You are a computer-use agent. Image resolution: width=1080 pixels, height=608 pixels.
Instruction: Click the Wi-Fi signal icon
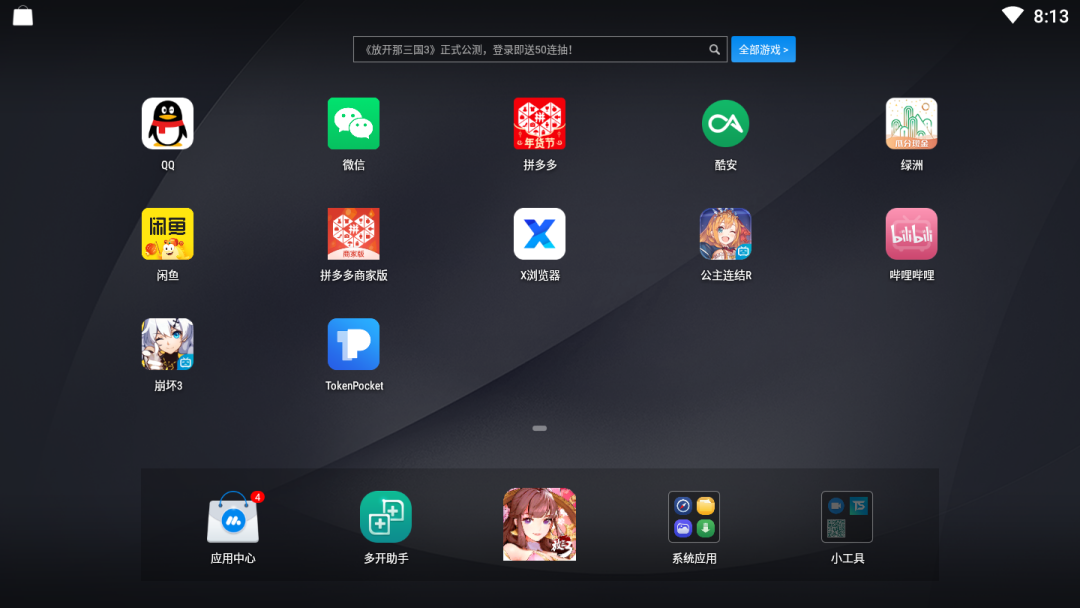[1012, 15]
